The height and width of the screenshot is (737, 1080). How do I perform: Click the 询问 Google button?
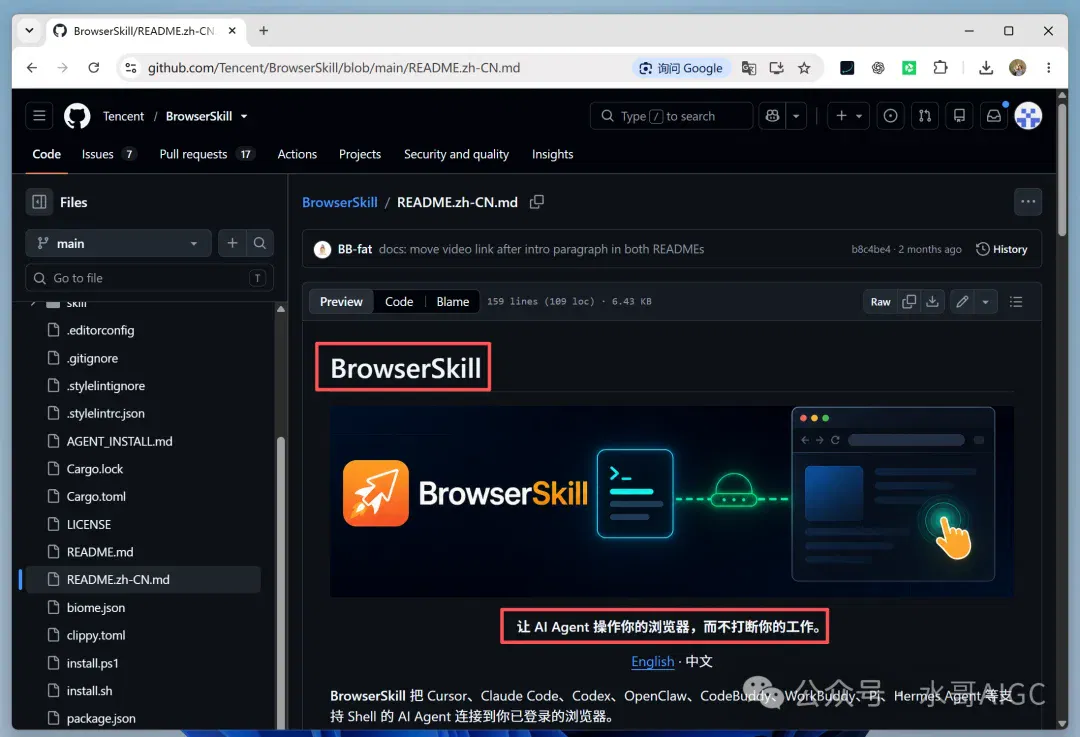(x=681, y=68)
